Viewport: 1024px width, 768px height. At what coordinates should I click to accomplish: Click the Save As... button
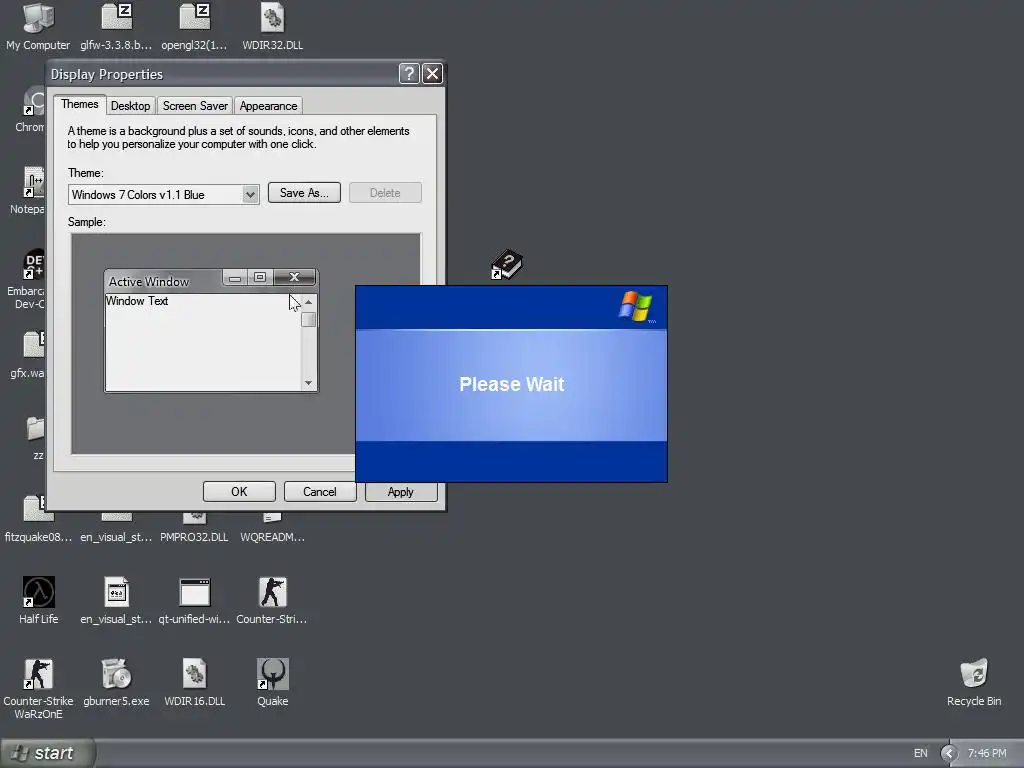(x=304, y=193)
